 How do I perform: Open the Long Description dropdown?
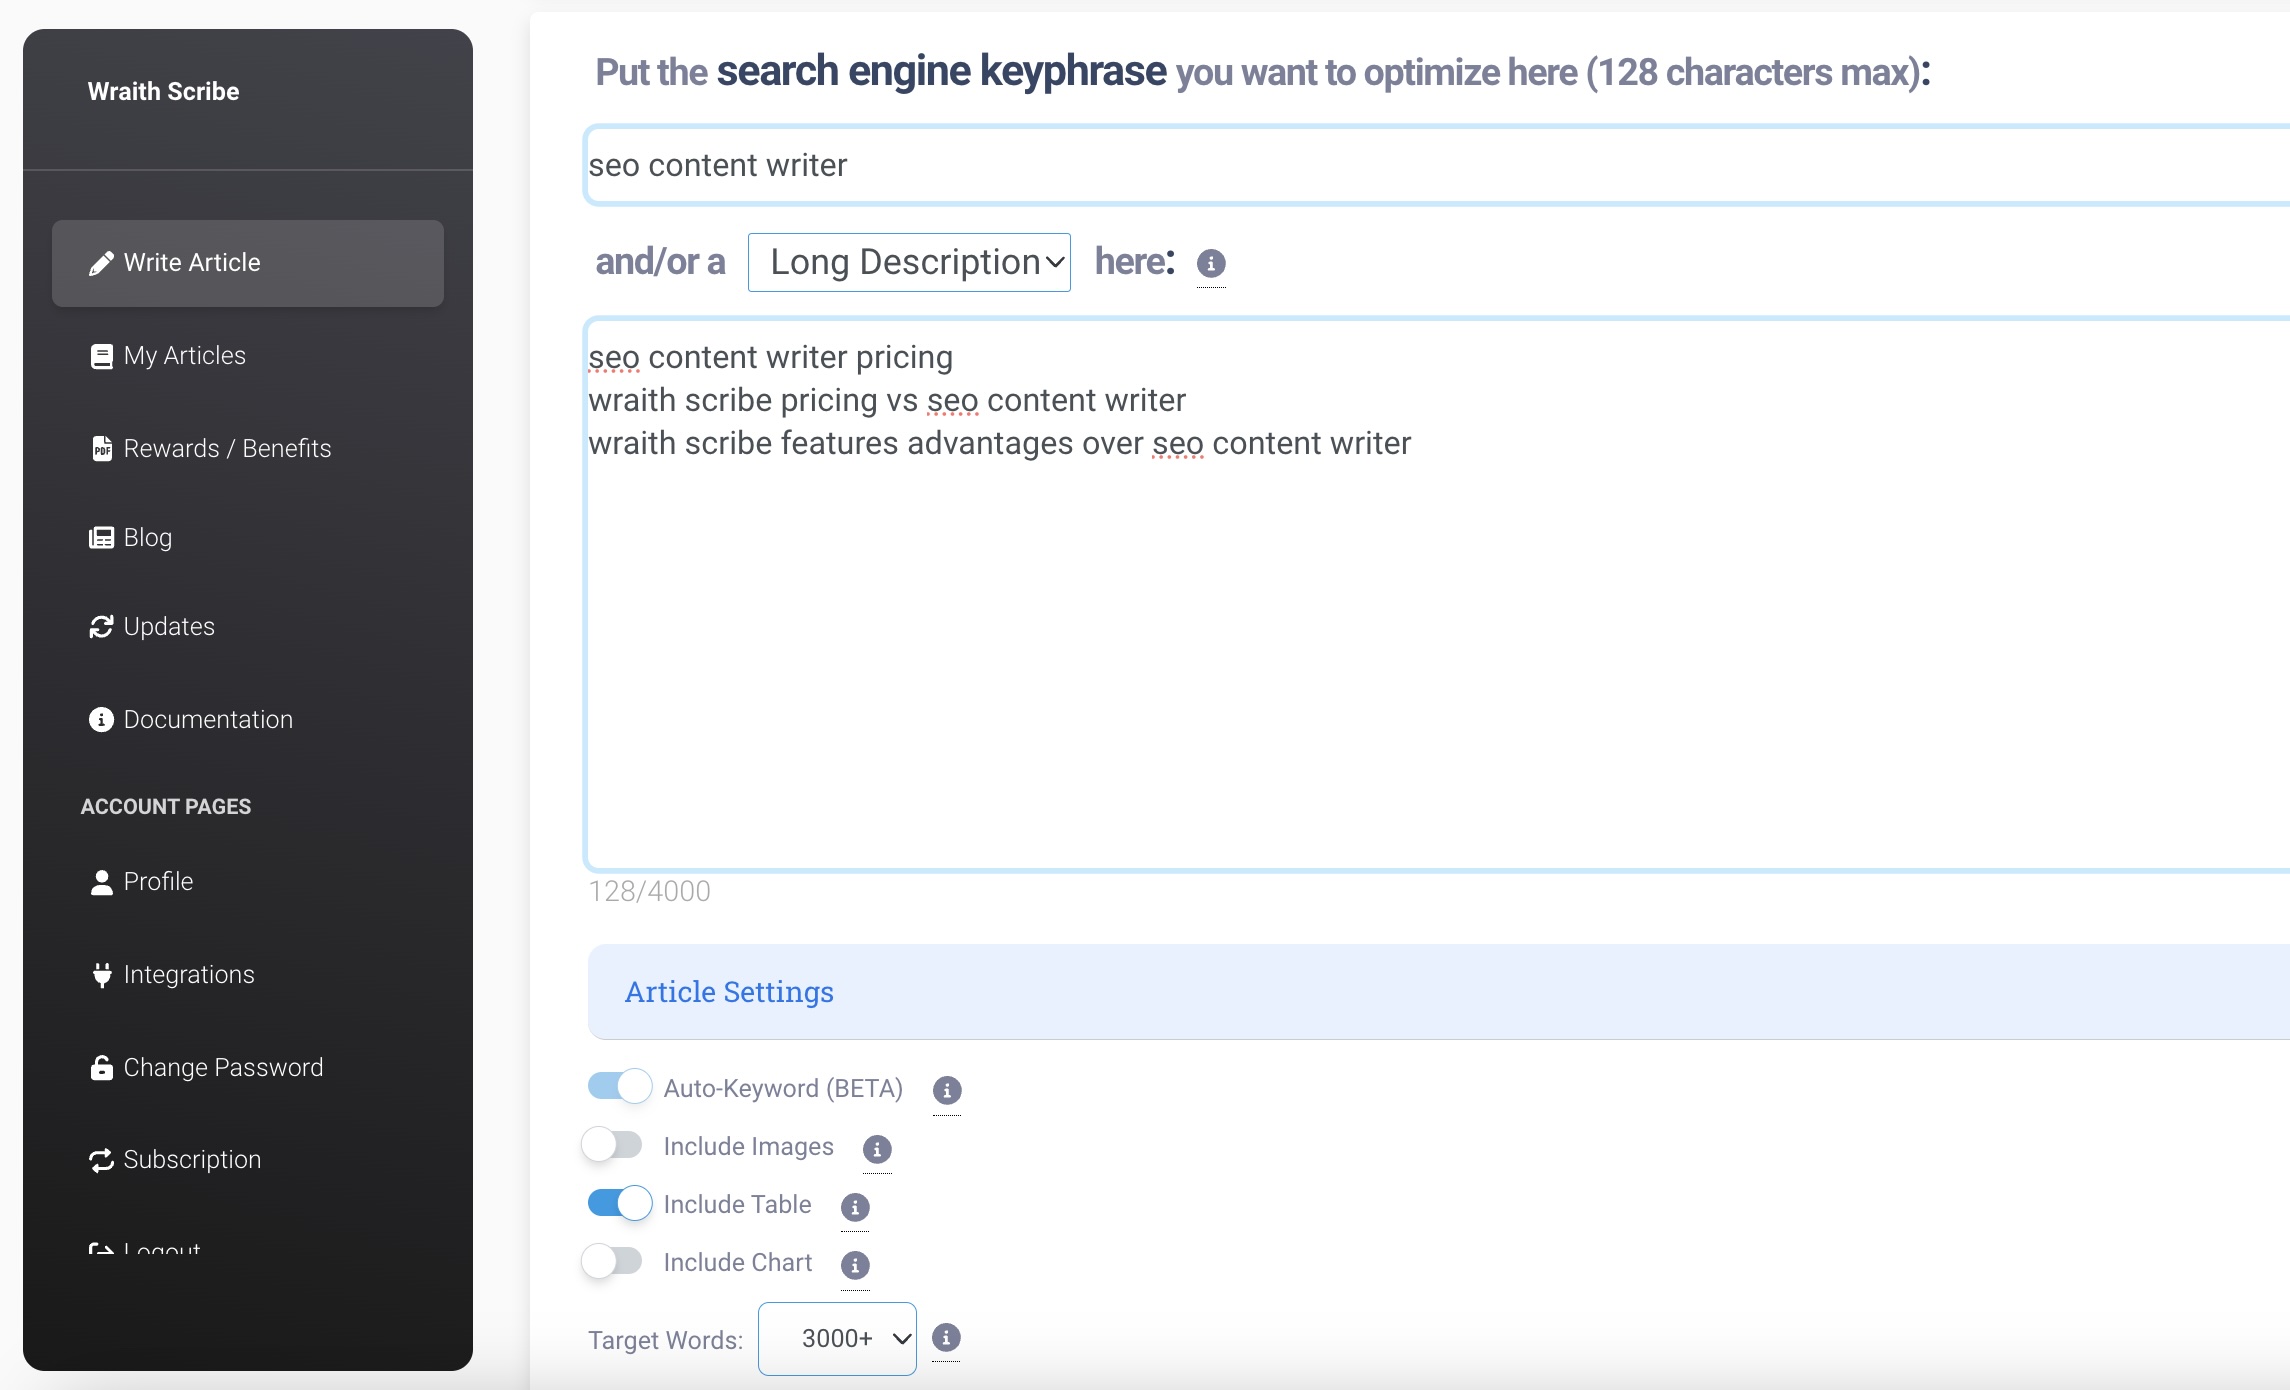tap(909, 262)
